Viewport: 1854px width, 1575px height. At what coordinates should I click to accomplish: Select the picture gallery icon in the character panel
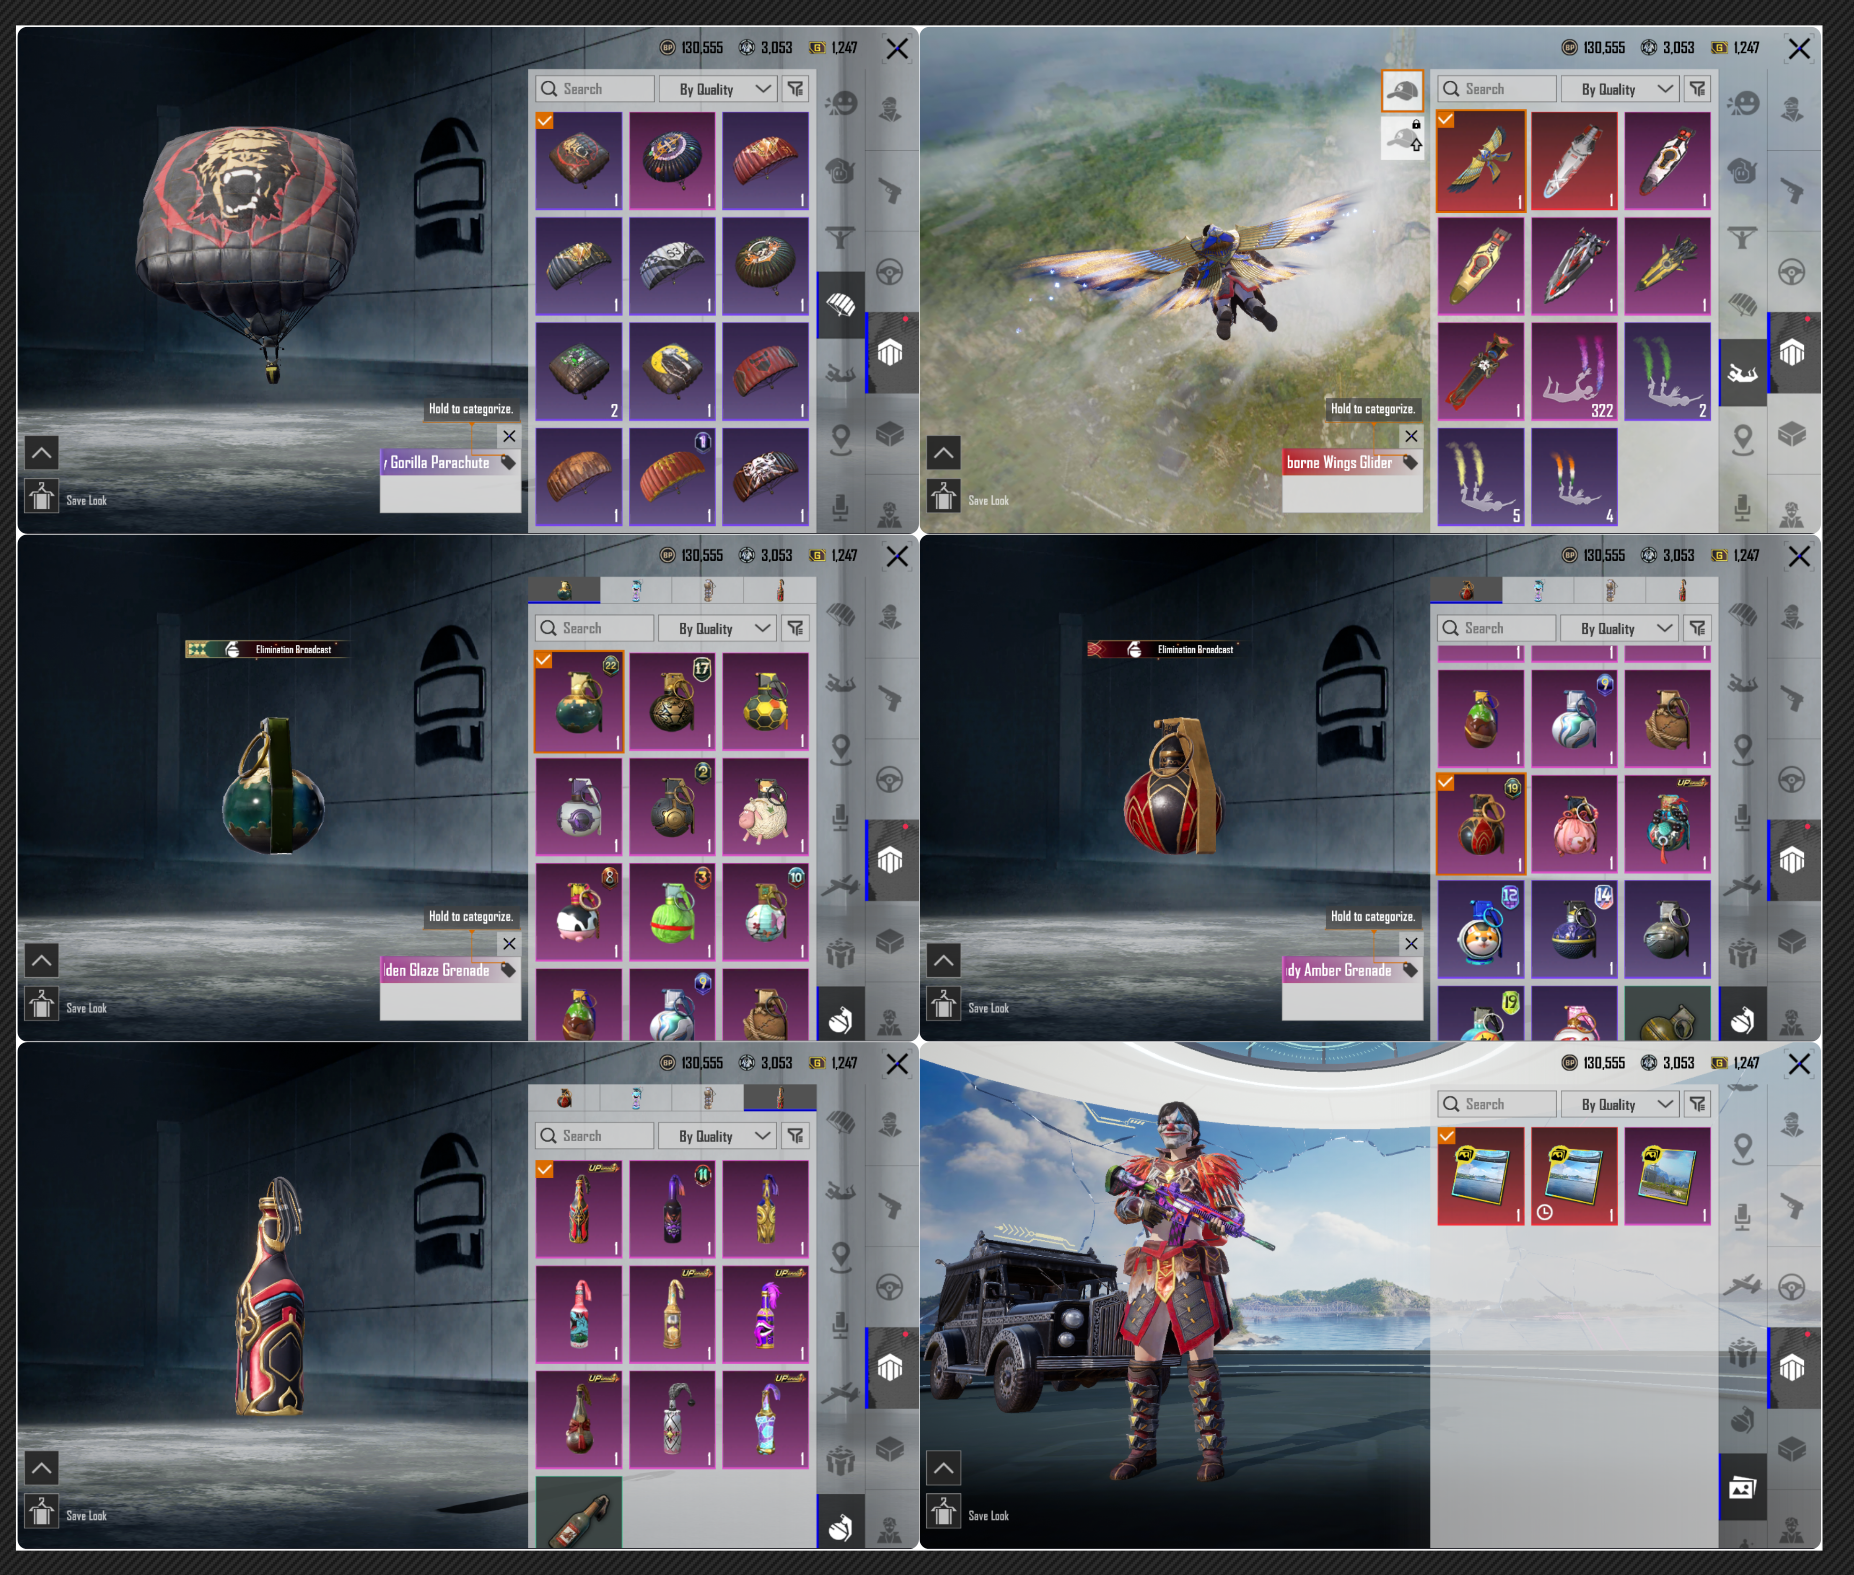[x=1742, y=1488]
